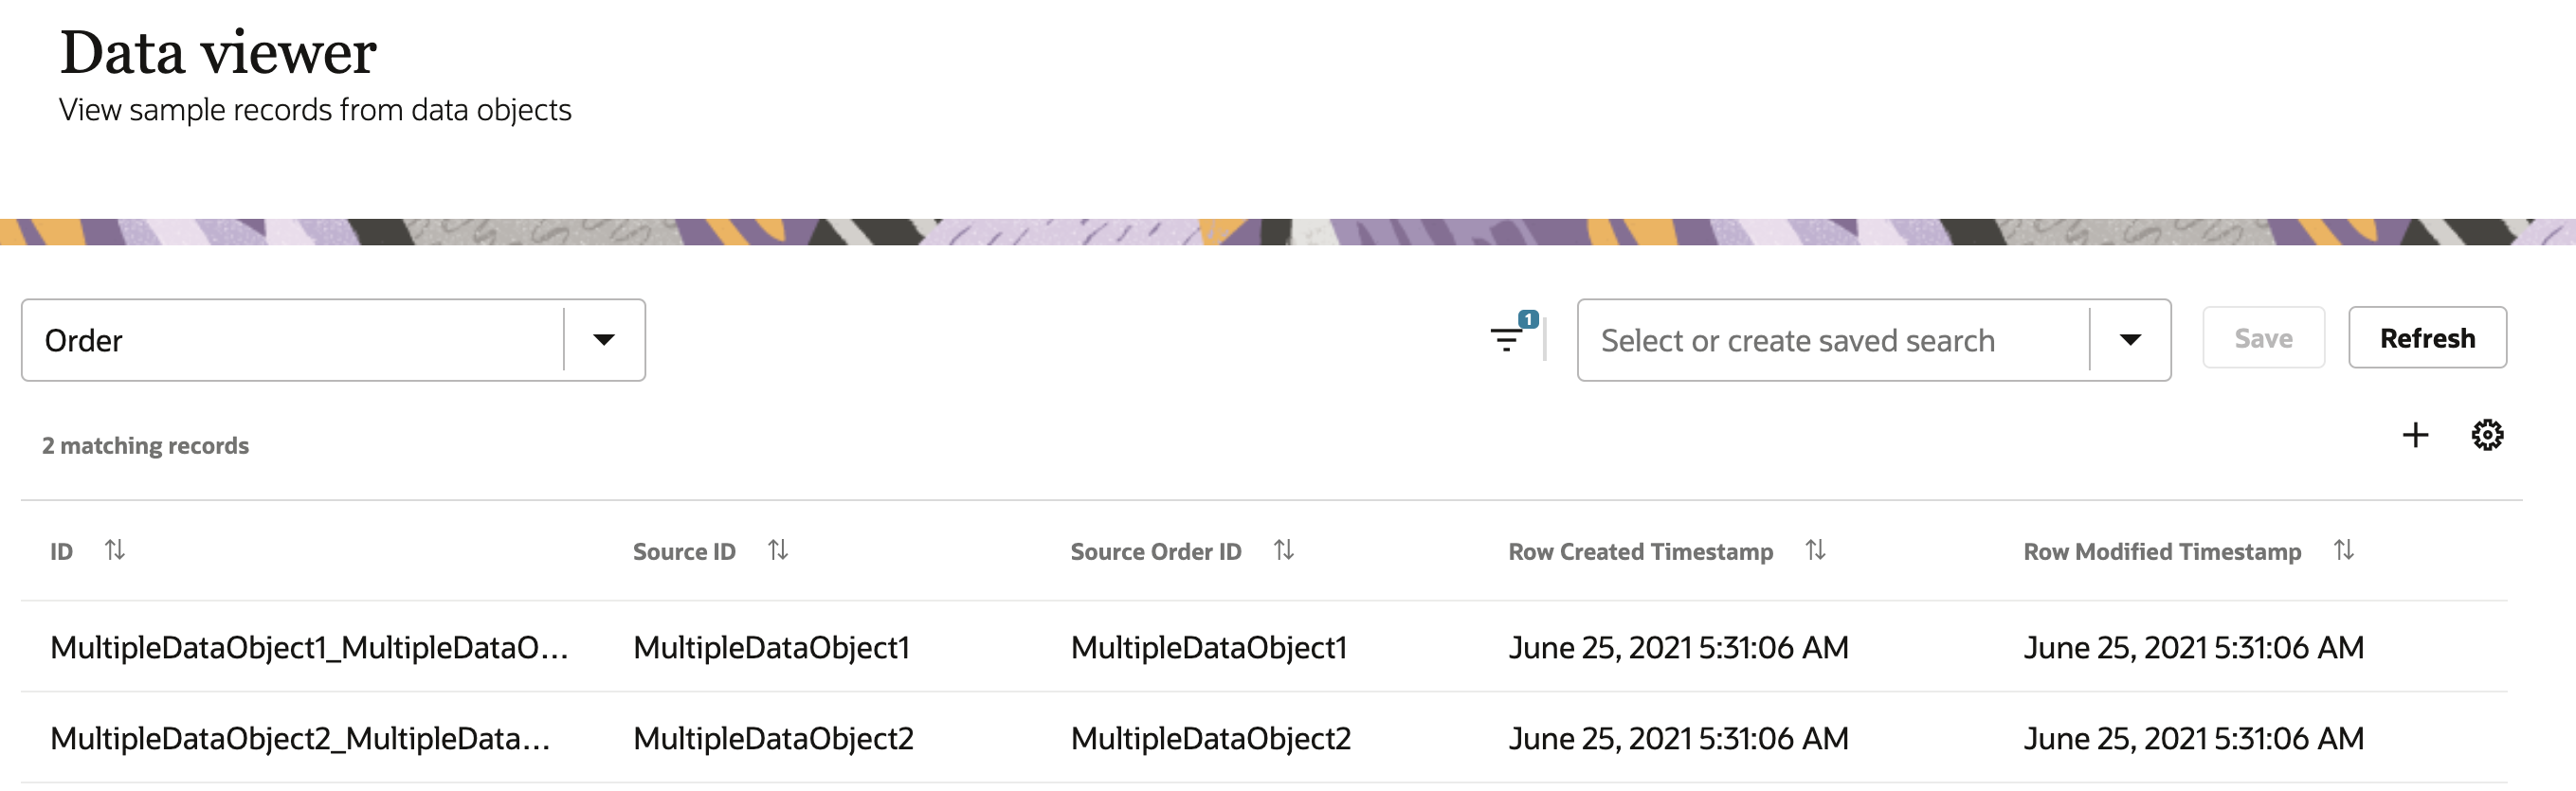Click the MultipleDataObject1 Source ID cell

(x=770, y=647)
